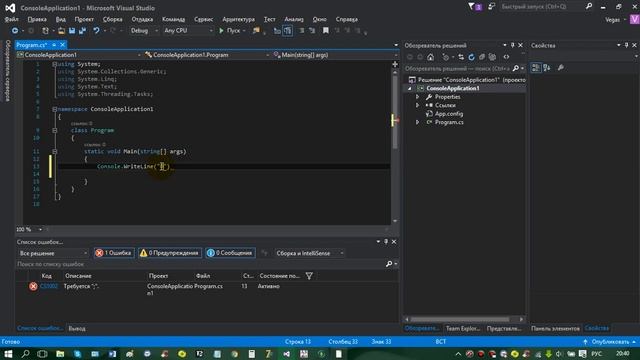Open the ConsoleApplication1 project navigation dropdown
Screen dimensions: 640x360
[79, 55]
